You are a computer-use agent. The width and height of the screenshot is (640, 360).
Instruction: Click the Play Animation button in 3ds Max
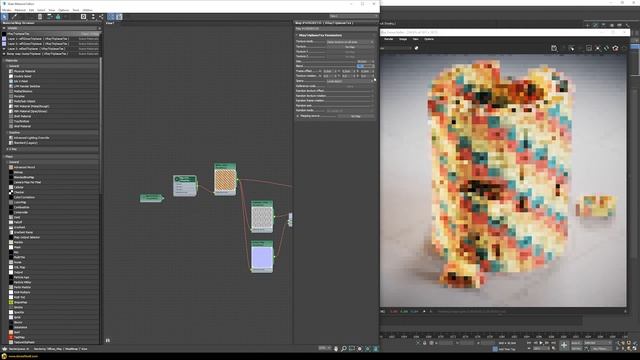(x=541, y=343)
